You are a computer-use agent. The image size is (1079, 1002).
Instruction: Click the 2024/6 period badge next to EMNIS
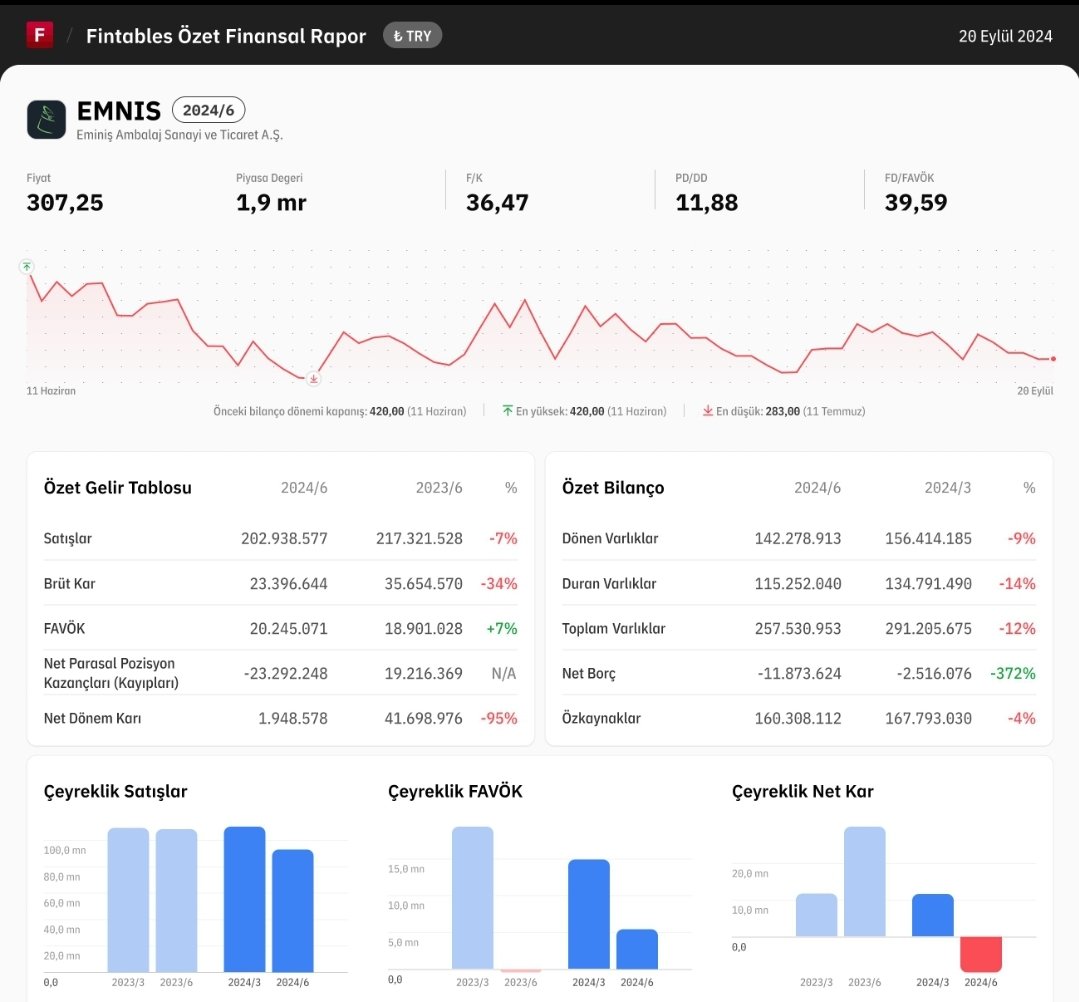pos(209,110)
